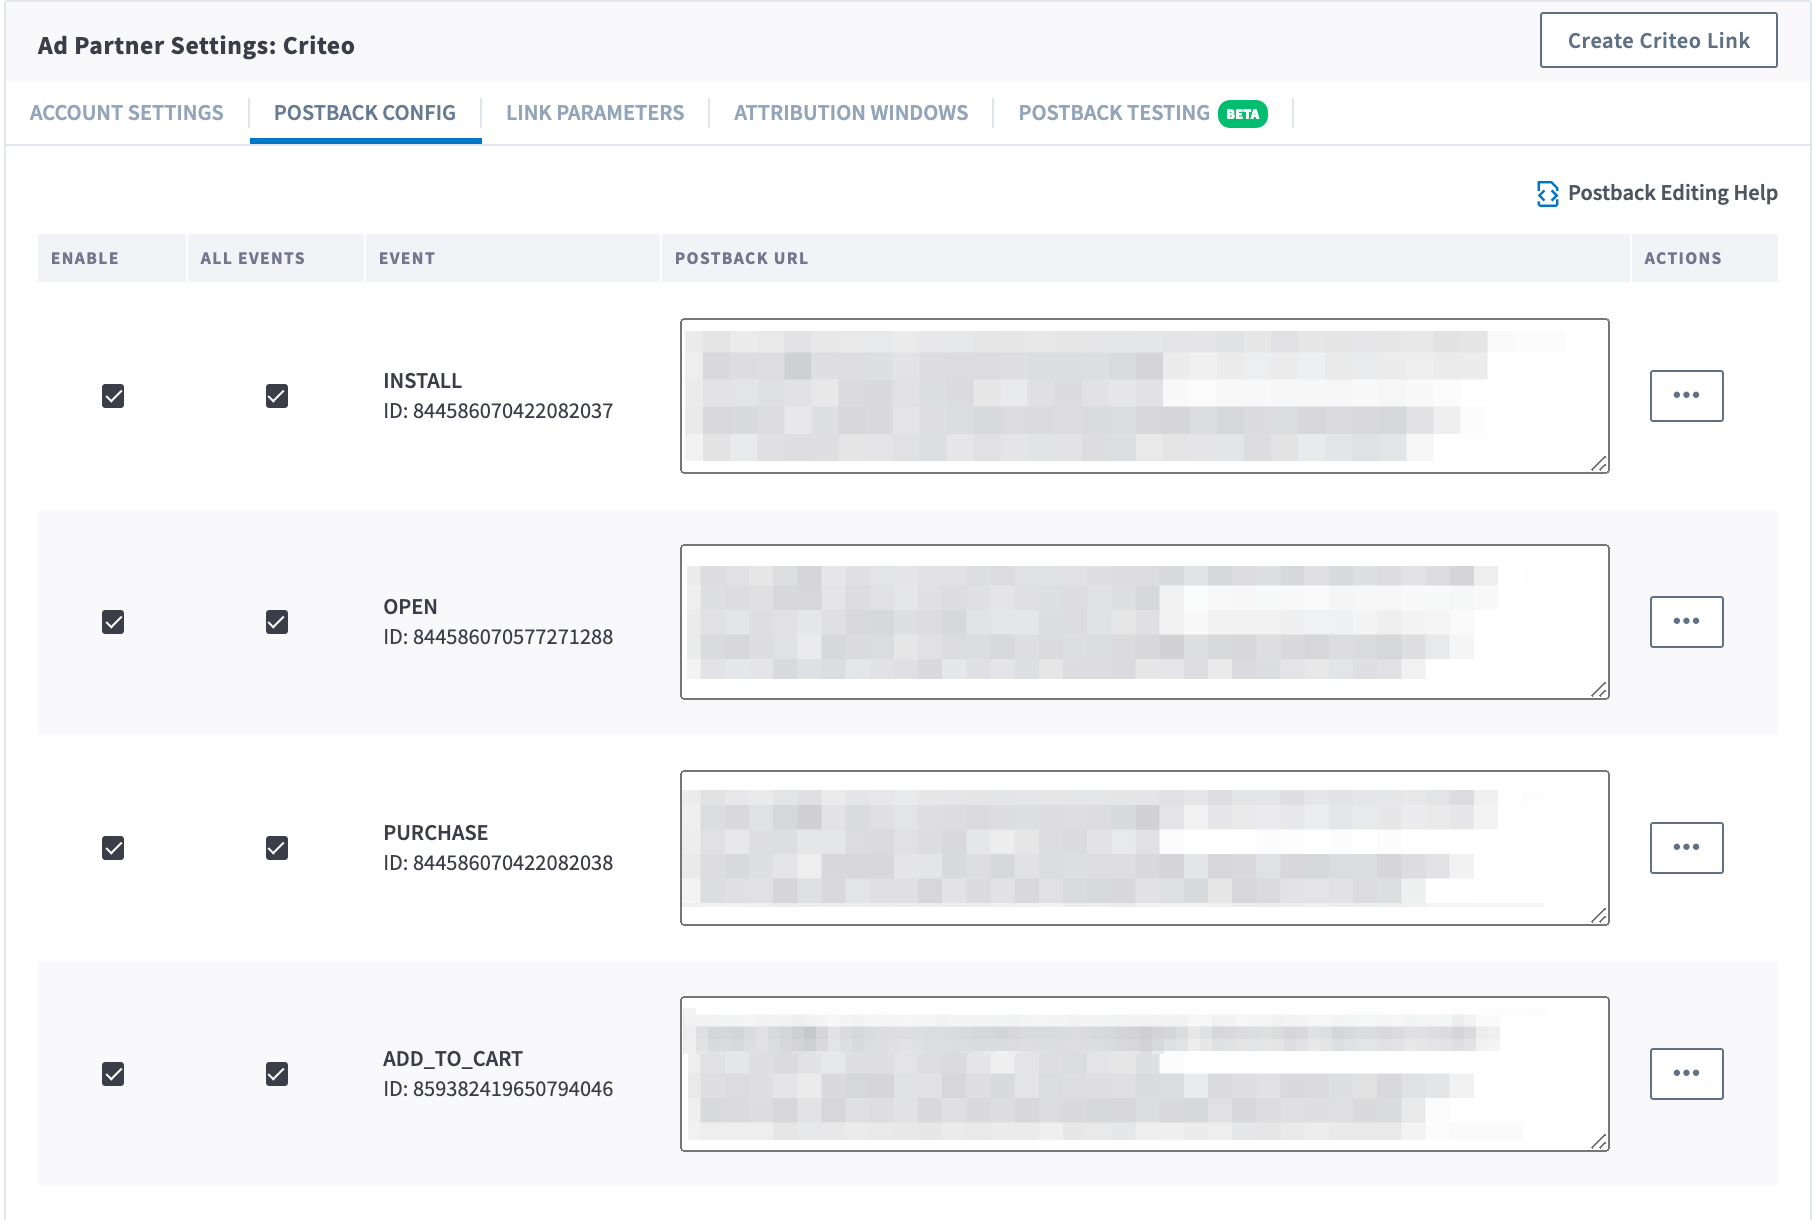1812x1220 pixels.
Task: Open Postback Editing Help link text
Action: coord(1672,193)
